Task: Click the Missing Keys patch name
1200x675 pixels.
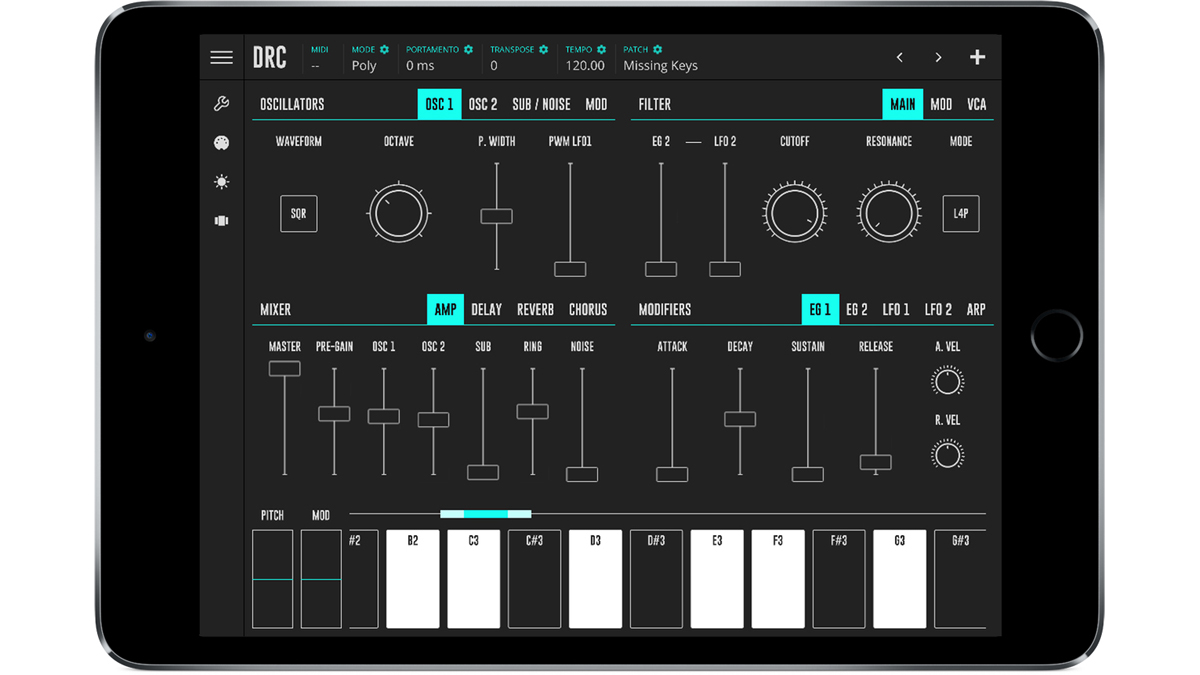Action: point(661,66)
